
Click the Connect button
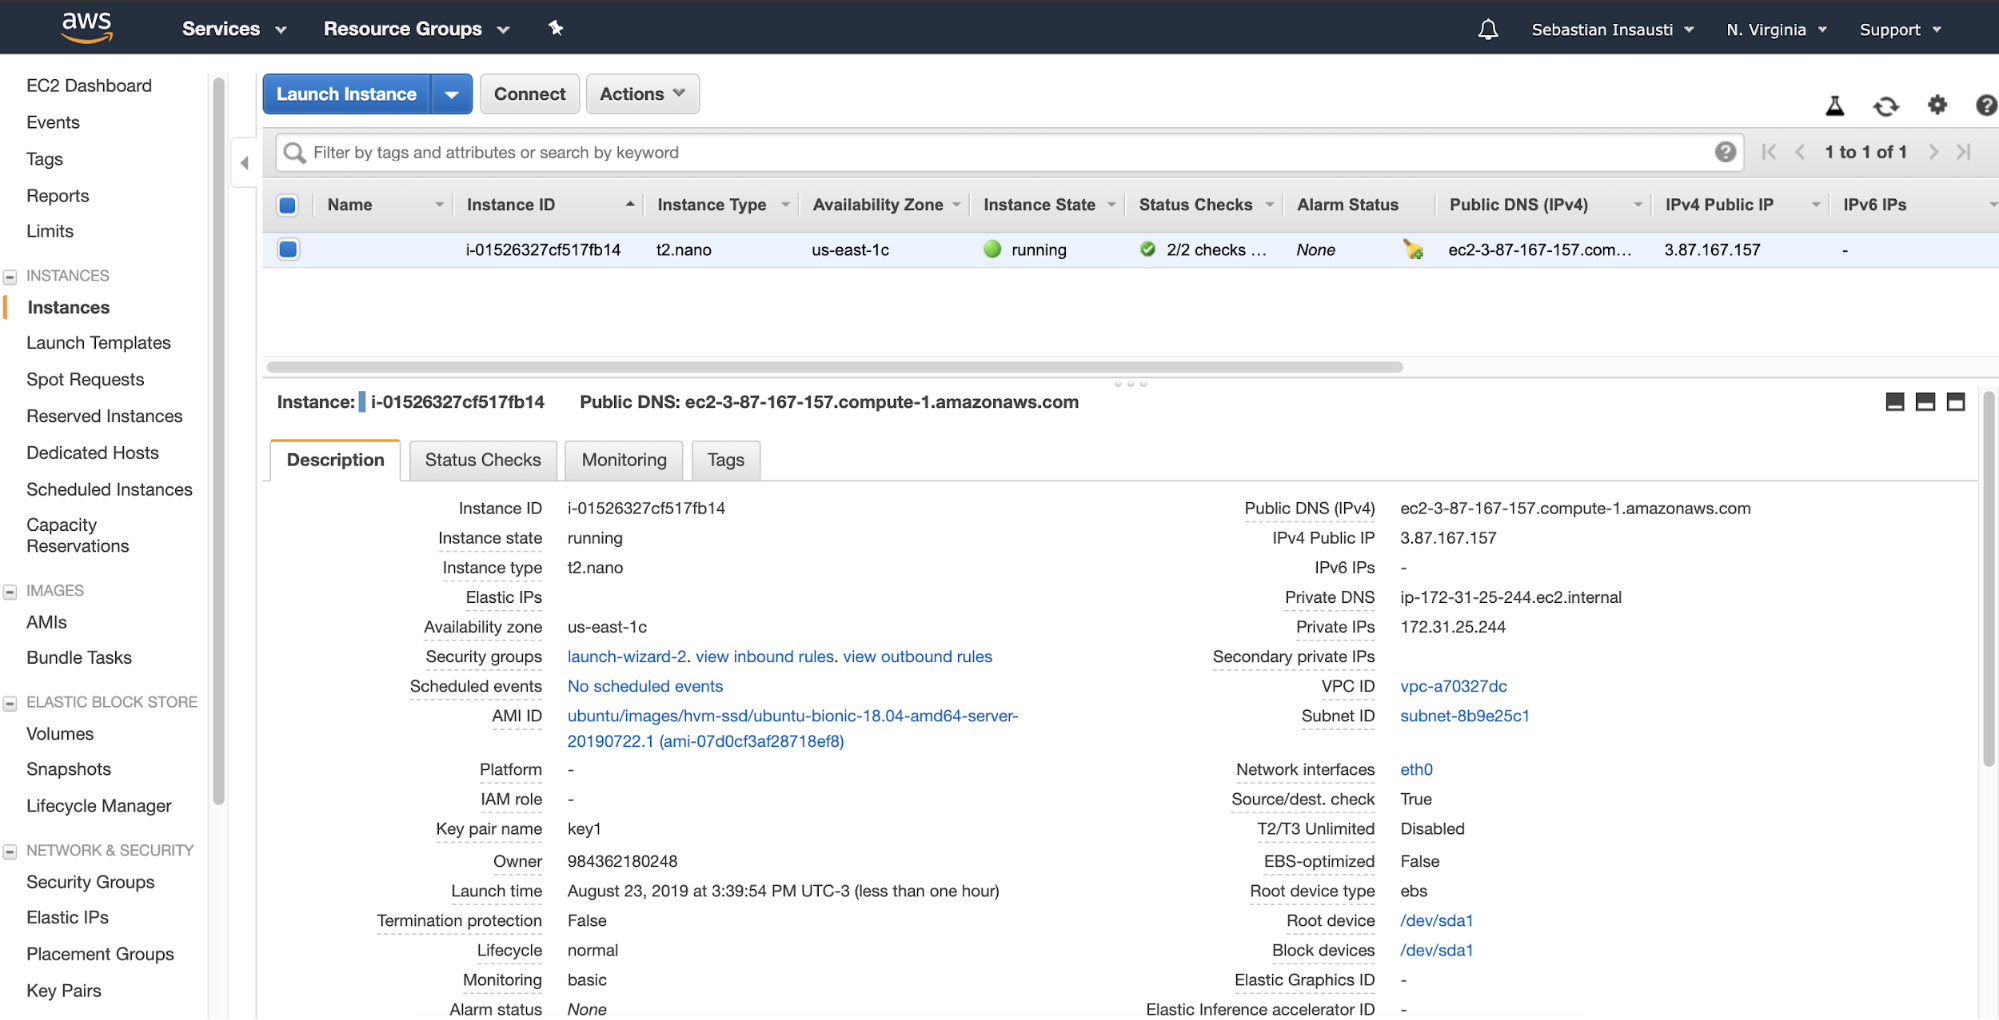[x=530, y=94]
